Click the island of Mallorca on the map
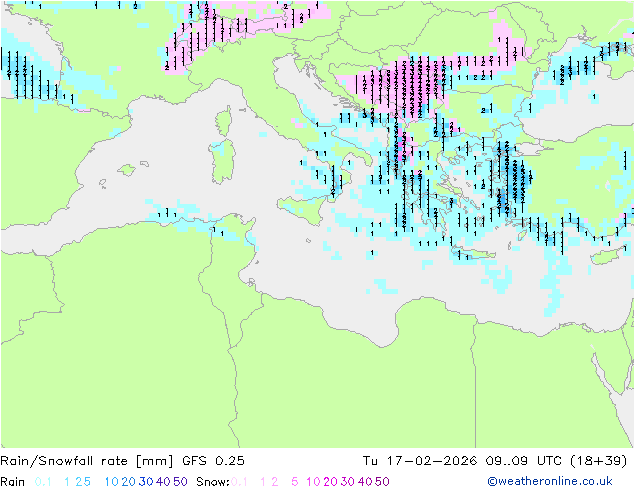This screenshot has height=490, width=634. click(x=127, y=170)
